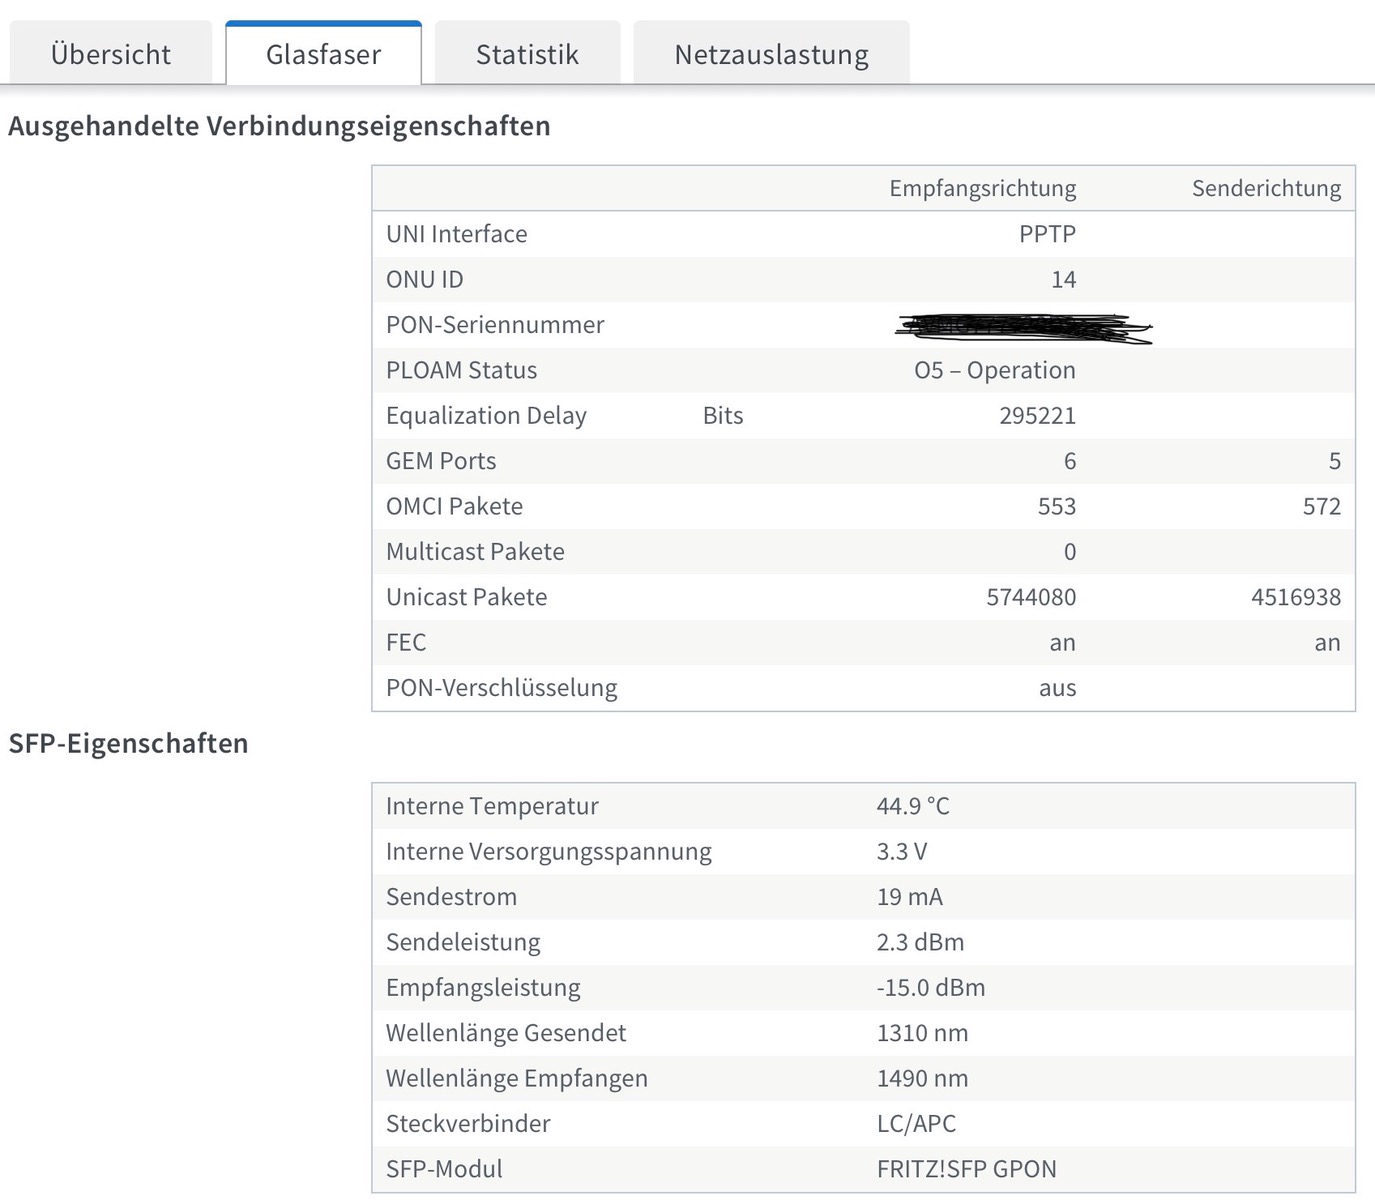Click the 3.3 V voltage value
Viewport: 1375px width, 1200px height.
902,852
